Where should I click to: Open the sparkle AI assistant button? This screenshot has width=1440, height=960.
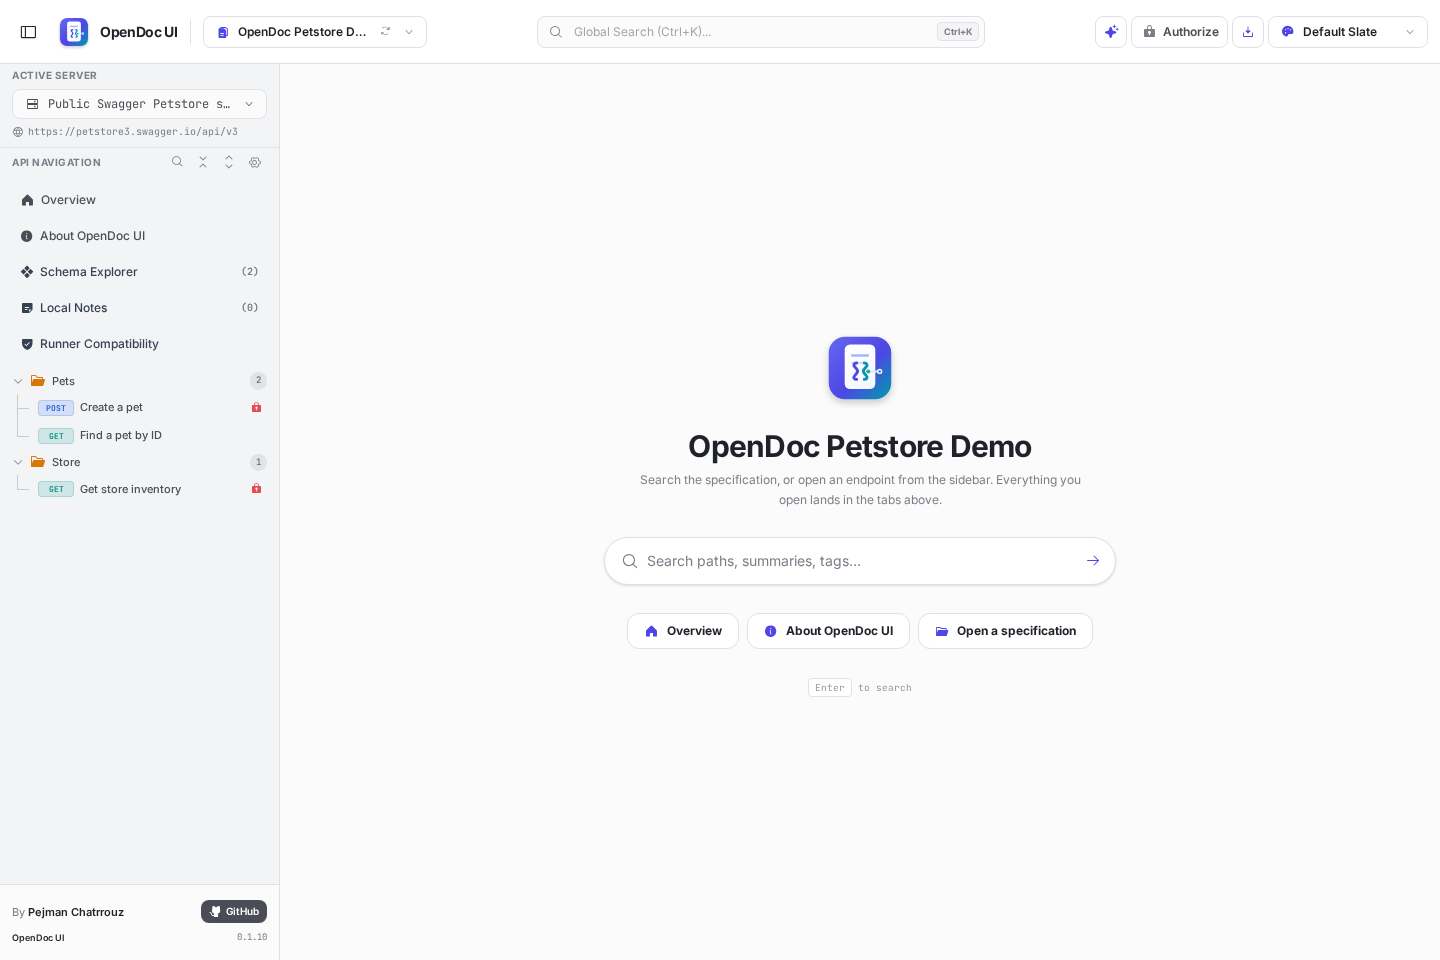(x=1111, y=32)
